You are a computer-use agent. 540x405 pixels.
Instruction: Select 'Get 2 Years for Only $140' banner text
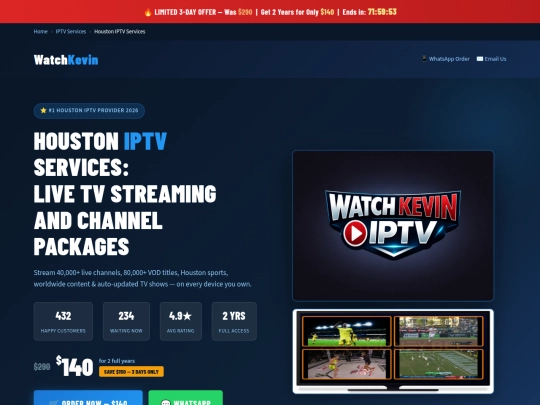coord(297,12)
